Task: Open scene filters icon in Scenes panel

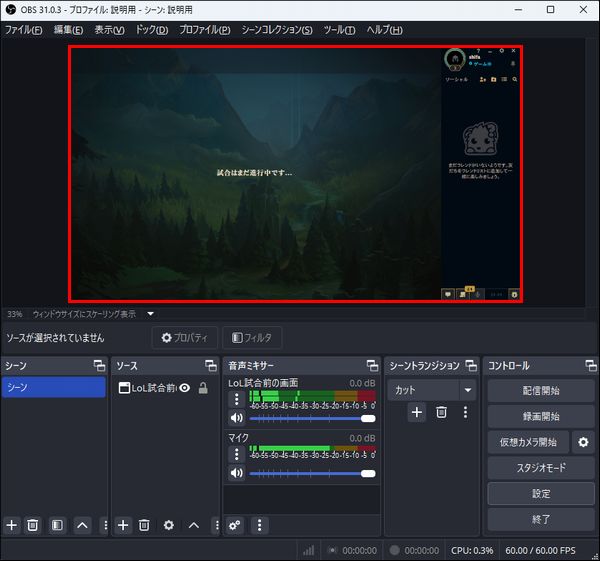Action: coord(57,525)
